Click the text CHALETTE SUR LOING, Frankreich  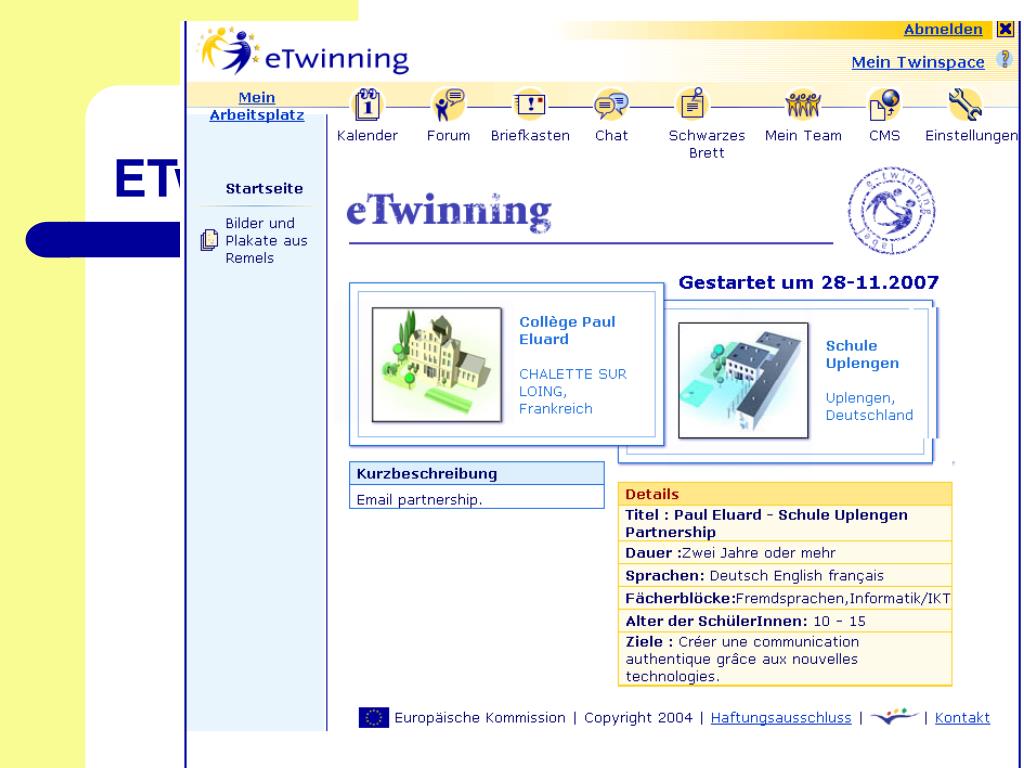(572, 391)
